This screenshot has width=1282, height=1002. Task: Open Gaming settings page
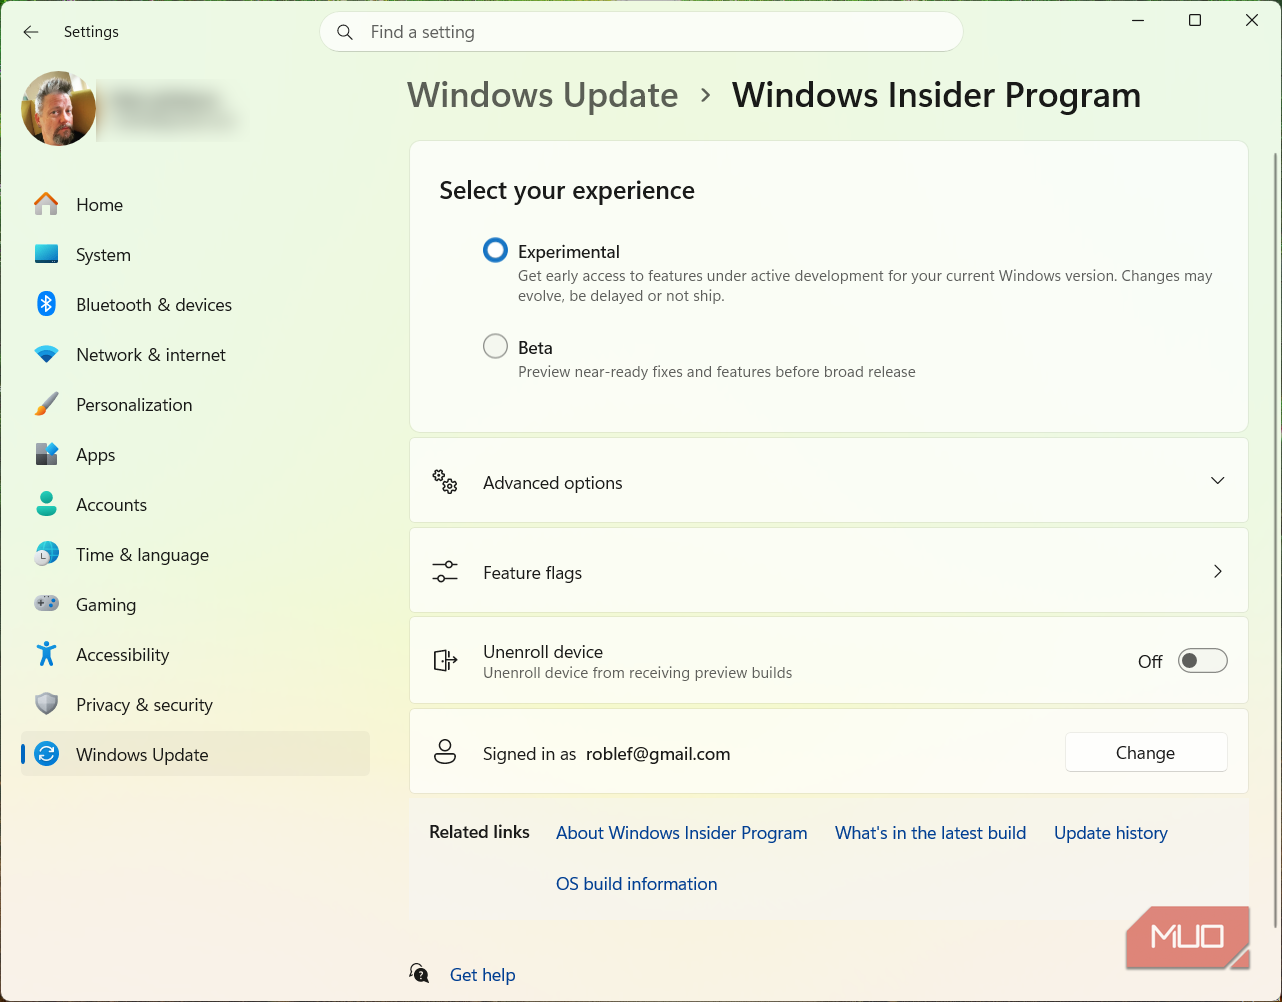(195, 604)
